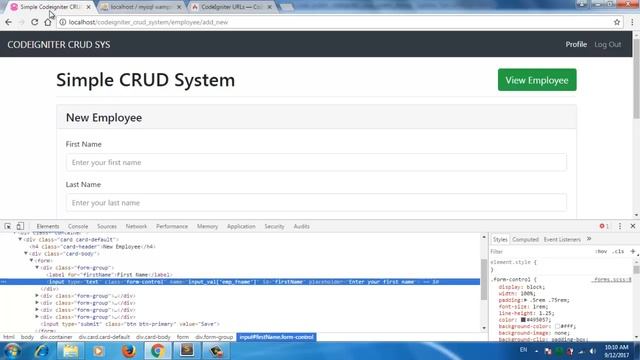640x360 pixels.
Task: Click the address bar URL
Action: (148, 22)
